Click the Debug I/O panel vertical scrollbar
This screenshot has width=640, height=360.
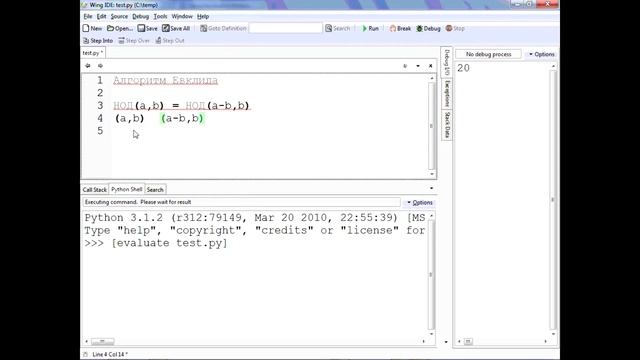point(553,200)
